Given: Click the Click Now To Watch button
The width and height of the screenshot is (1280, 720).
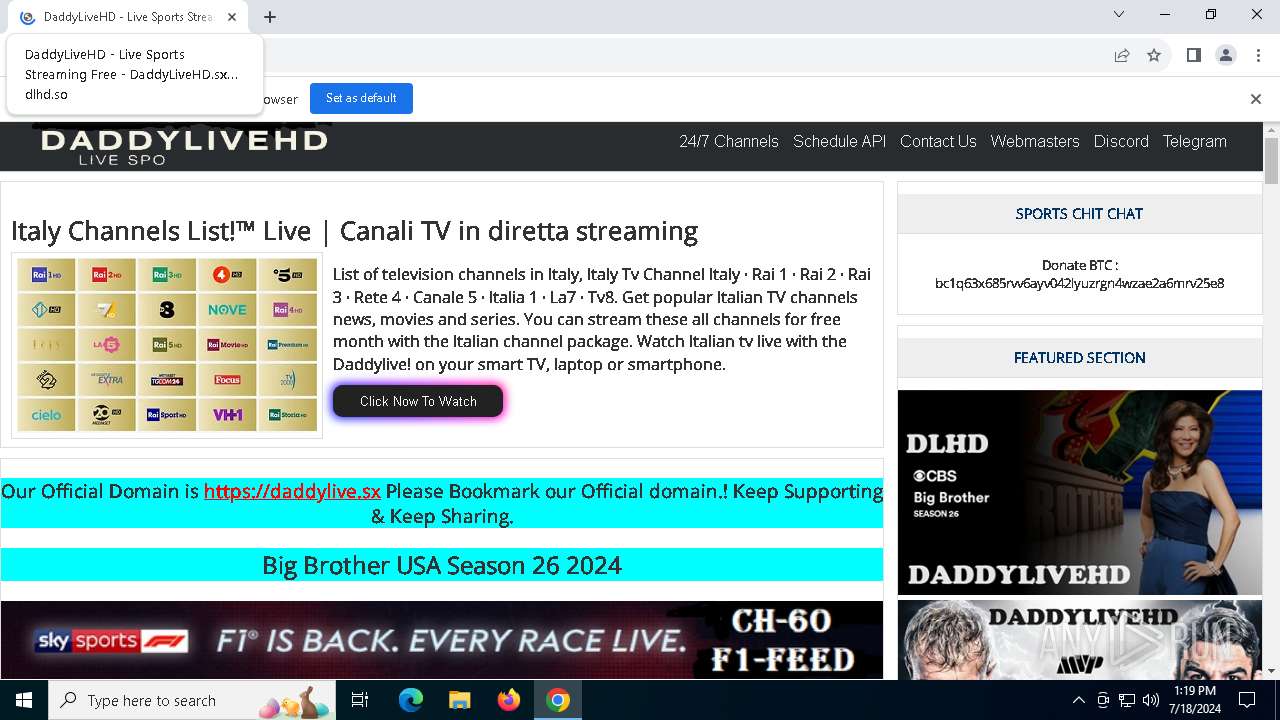Looking at the screenshot, I should pos(418,401).
